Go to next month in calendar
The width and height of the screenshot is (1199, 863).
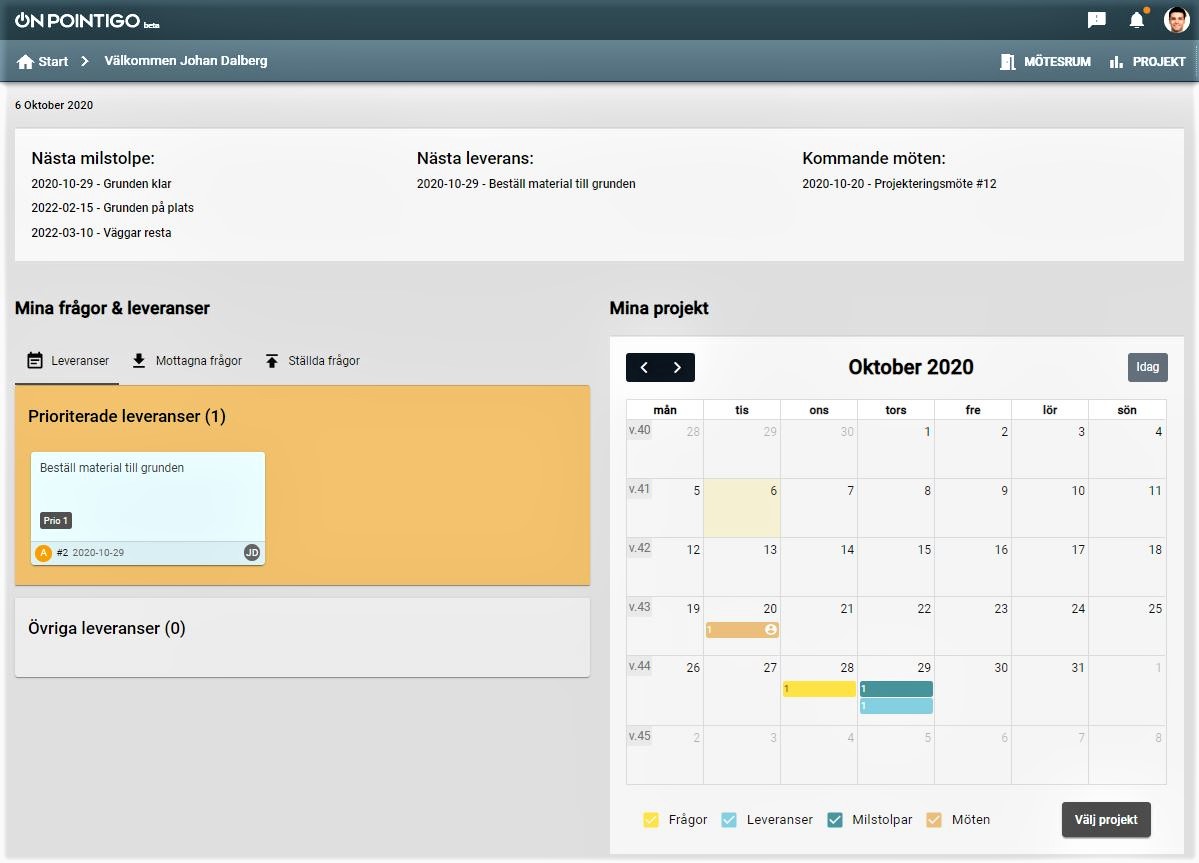[677, 368]
